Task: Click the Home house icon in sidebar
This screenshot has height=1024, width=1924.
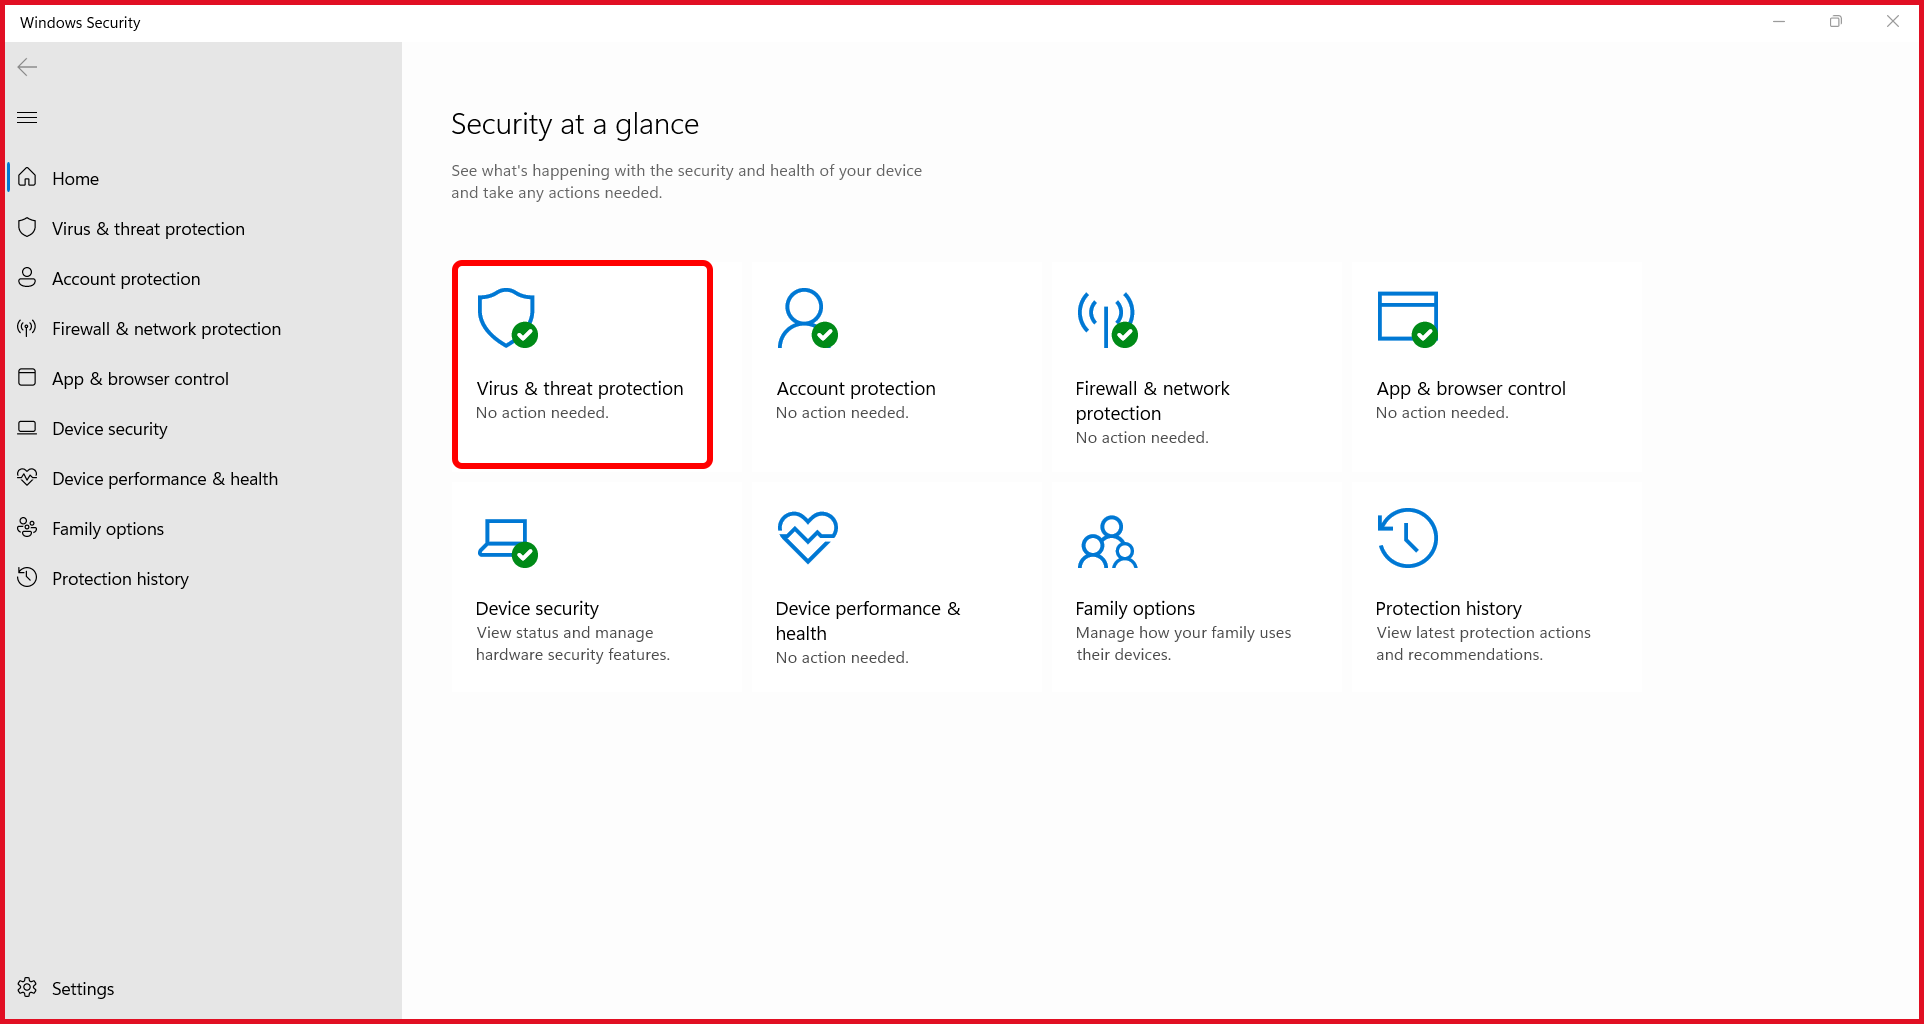Action: [x=27, y=177]
